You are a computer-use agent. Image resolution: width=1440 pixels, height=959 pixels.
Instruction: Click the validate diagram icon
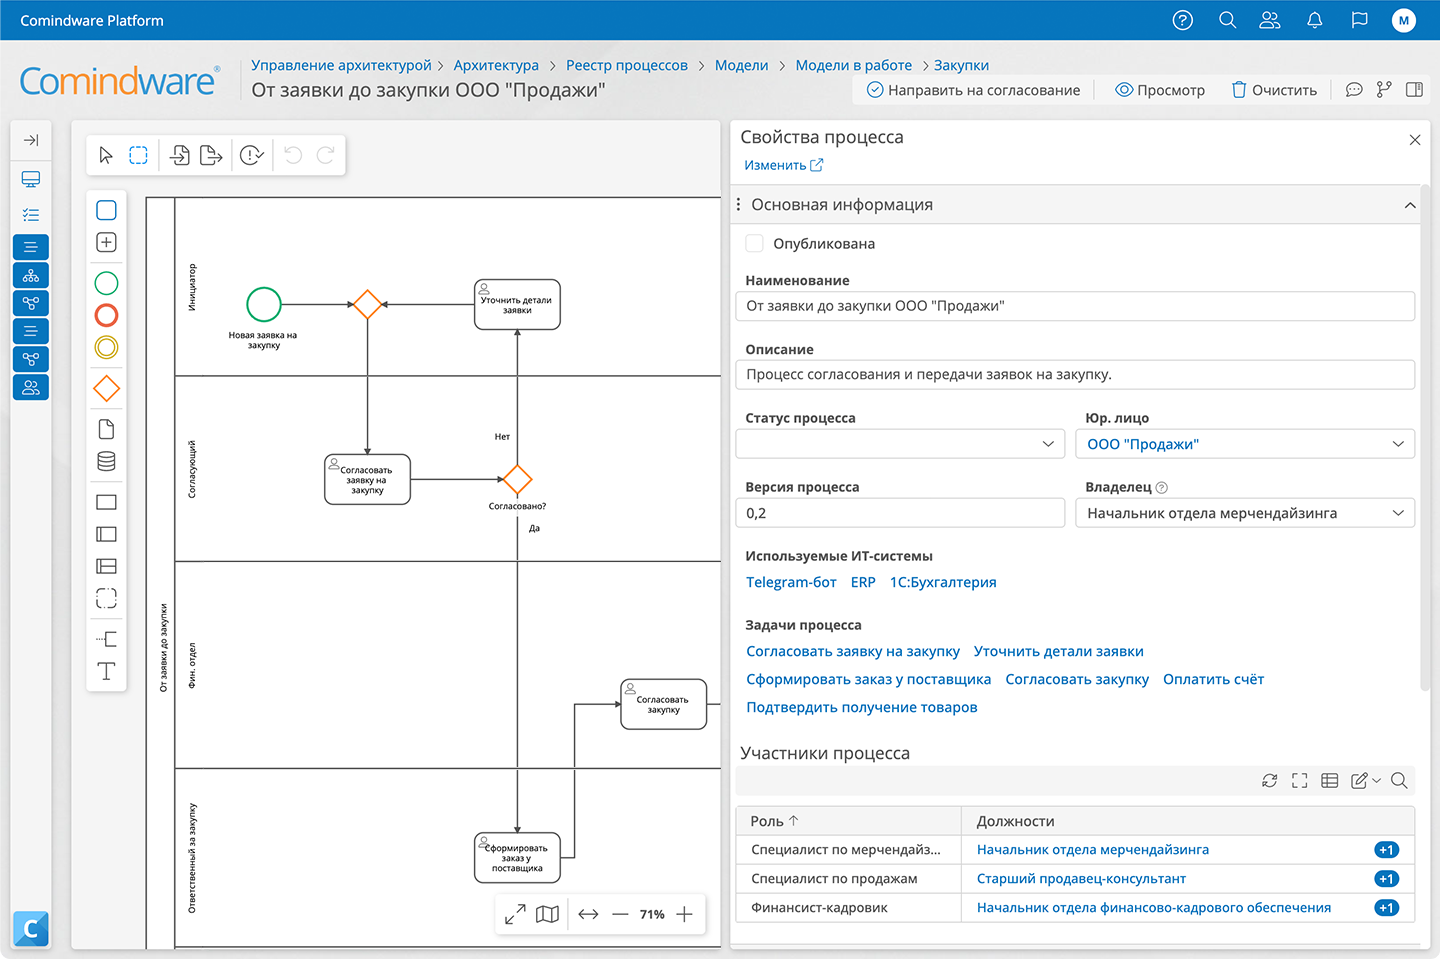click(x=252, y=155)
